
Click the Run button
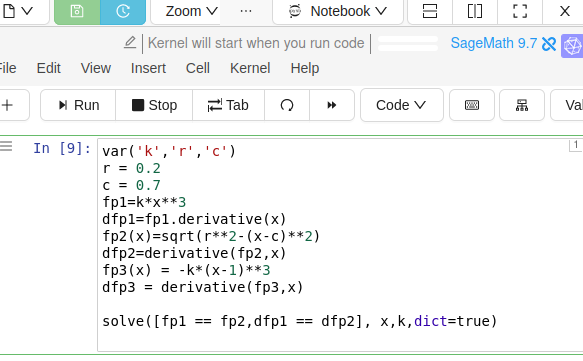tap(78, 105)
